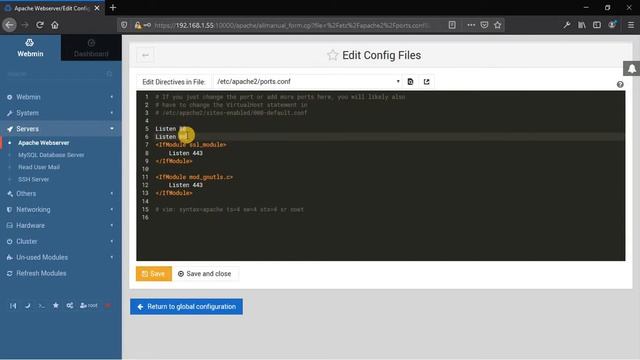Open Firefox reader view icon
The image size is (640, 360).
[x=452, y=25]
